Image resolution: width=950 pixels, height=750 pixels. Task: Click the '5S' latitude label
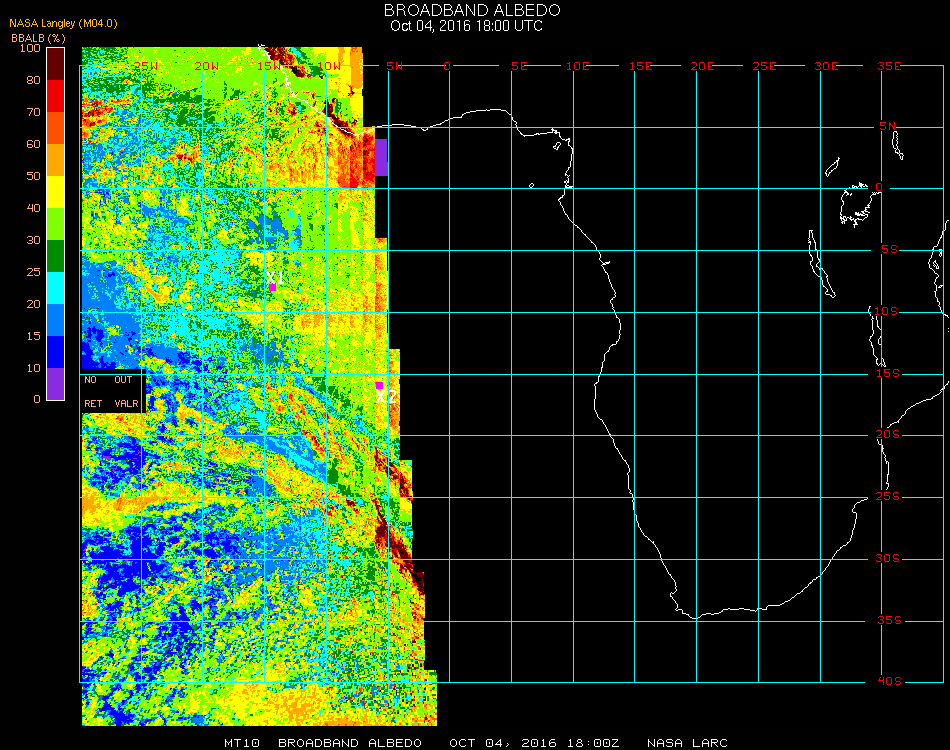click(x=889, y=250)
